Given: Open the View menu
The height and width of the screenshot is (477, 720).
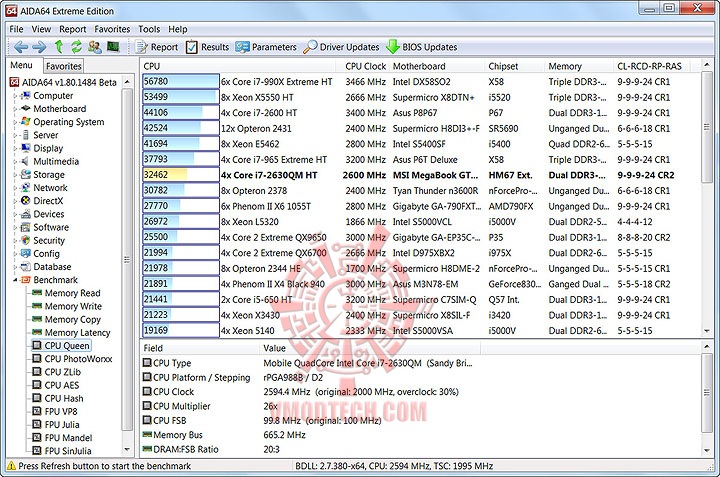Looking at the screenshot, I should tap(41, 29).
